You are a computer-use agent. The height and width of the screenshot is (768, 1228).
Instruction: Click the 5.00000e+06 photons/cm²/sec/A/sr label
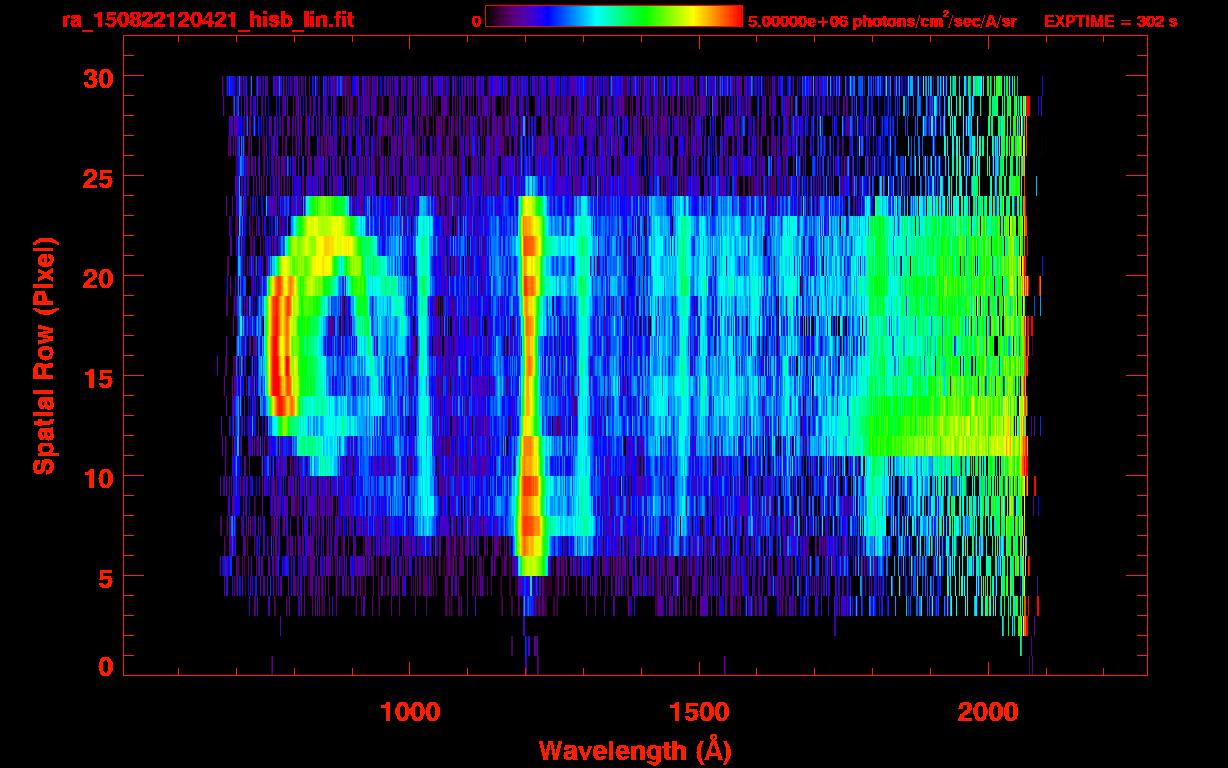(x=882, y=21)
